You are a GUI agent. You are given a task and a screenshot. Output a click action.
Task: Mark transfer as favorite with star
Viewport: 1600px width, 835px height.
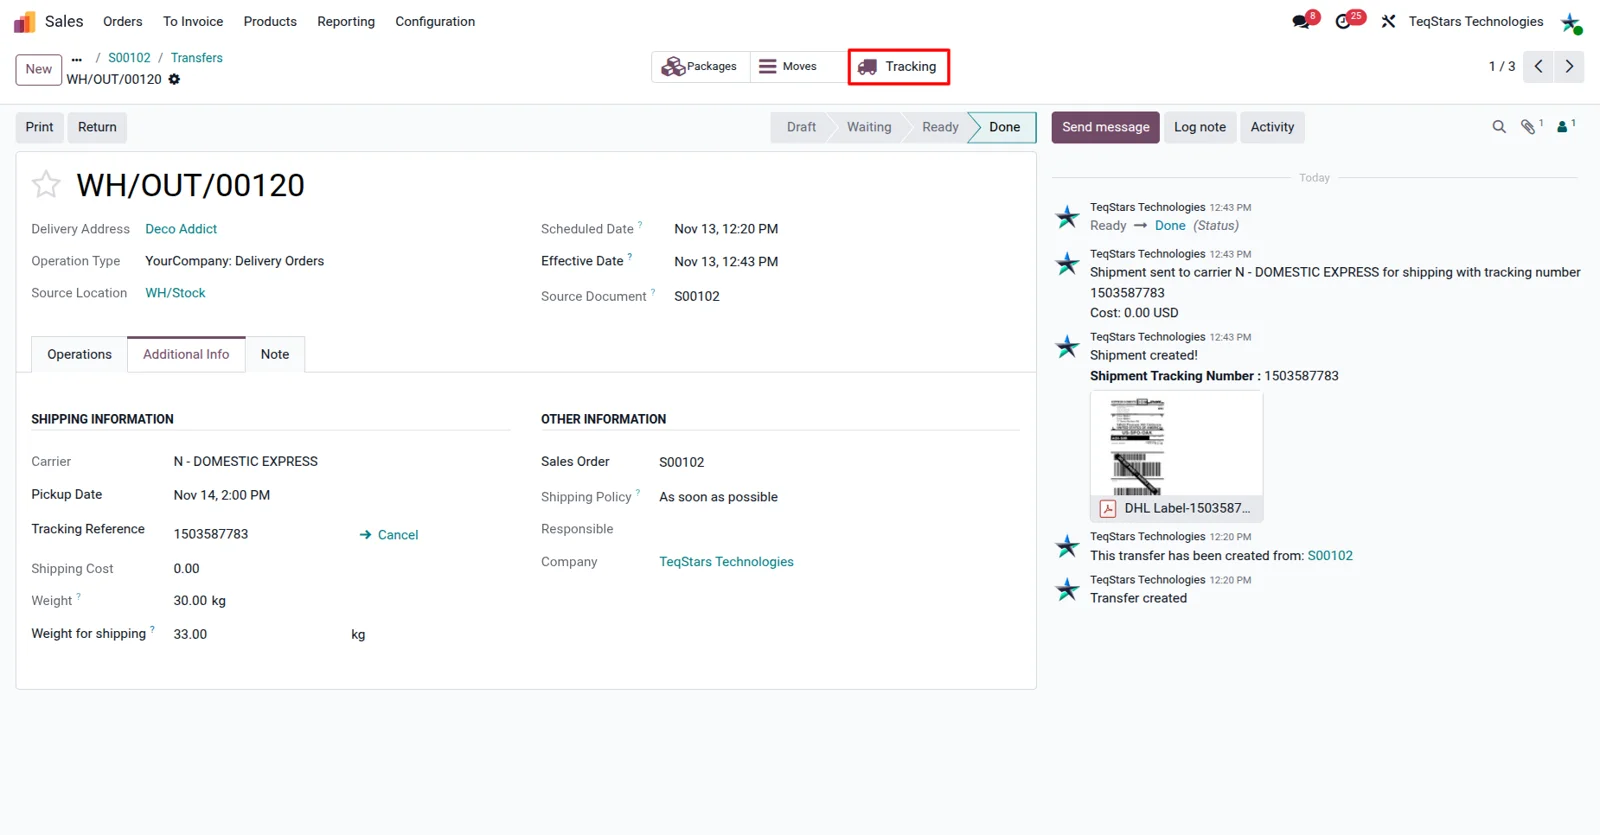pyautogui.click(x=46, y=184)
